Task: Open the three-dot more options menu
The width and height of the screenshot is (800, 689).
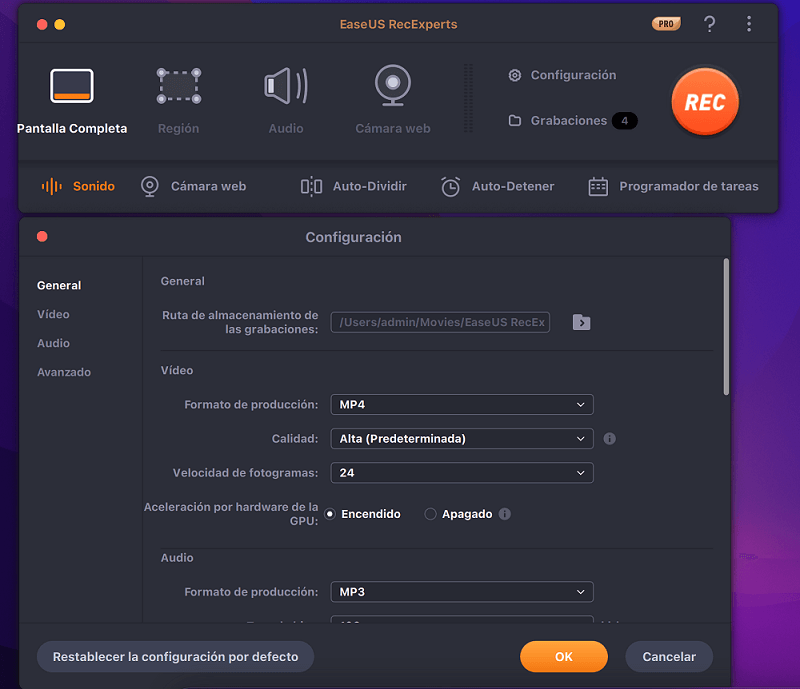Action: click(x=748, y=24)
